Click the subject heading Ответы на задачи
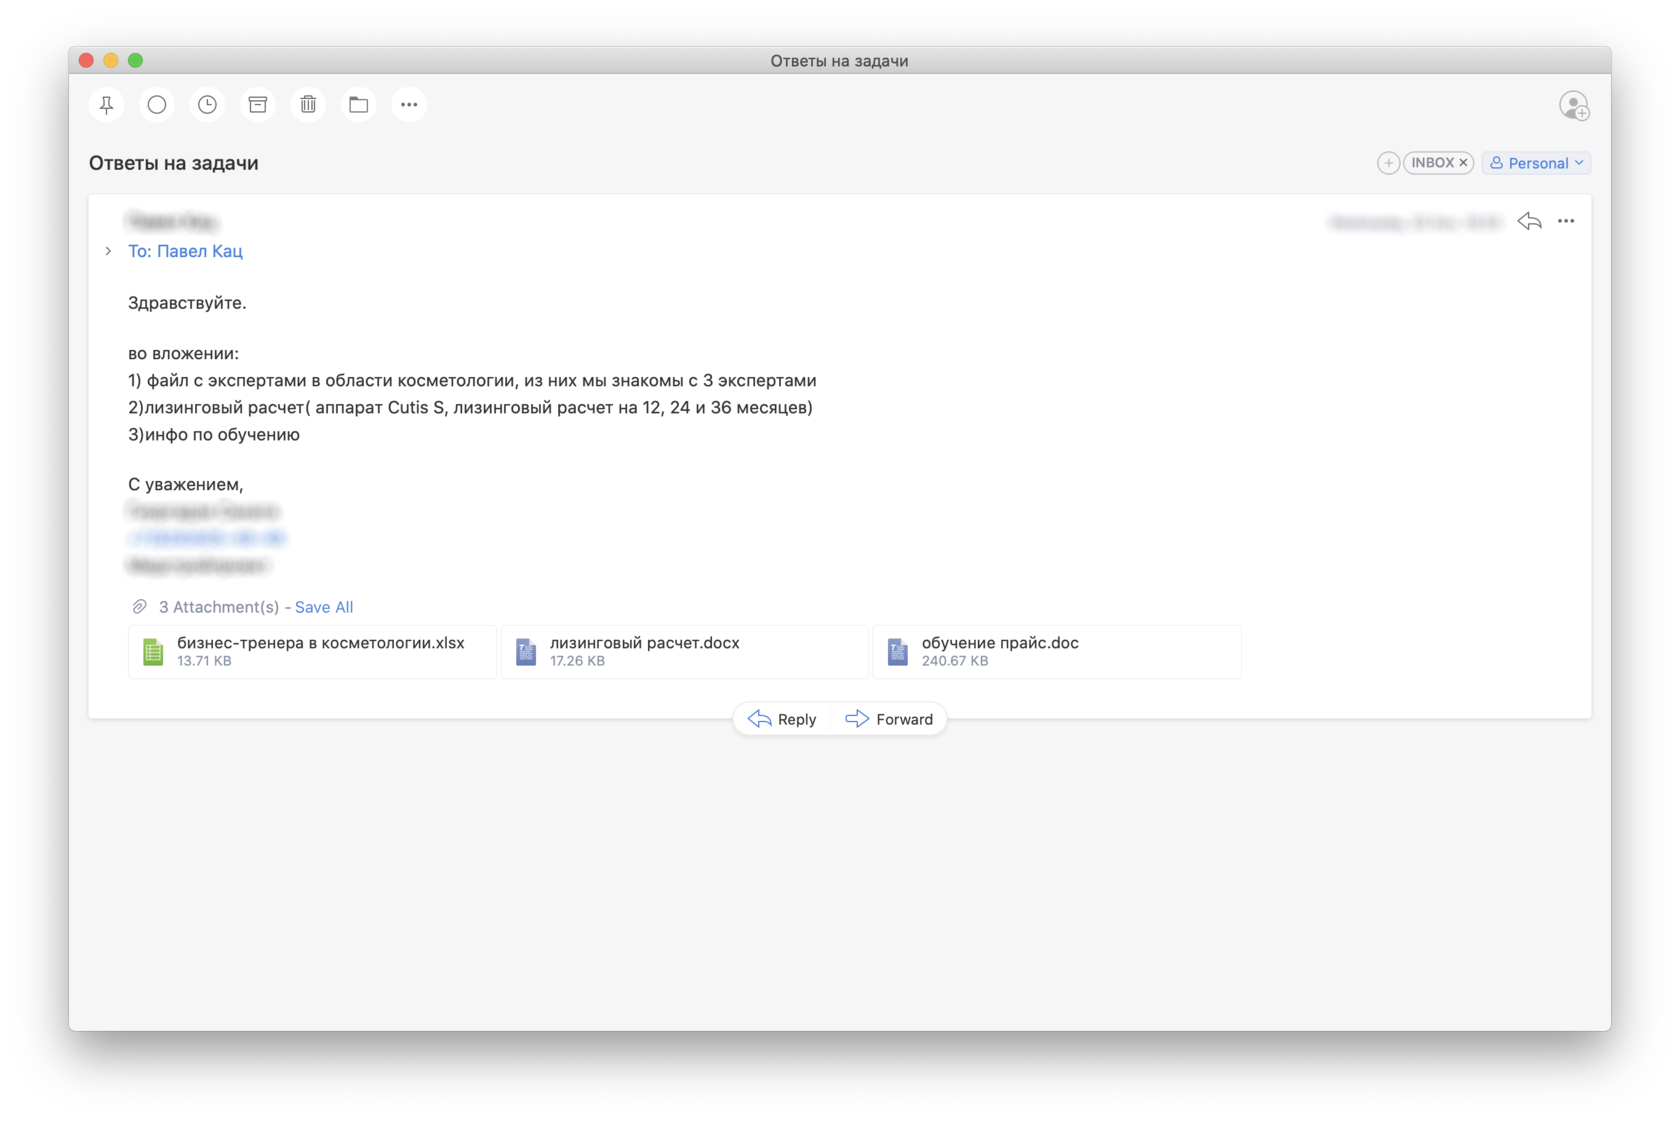 coord(174,163)
